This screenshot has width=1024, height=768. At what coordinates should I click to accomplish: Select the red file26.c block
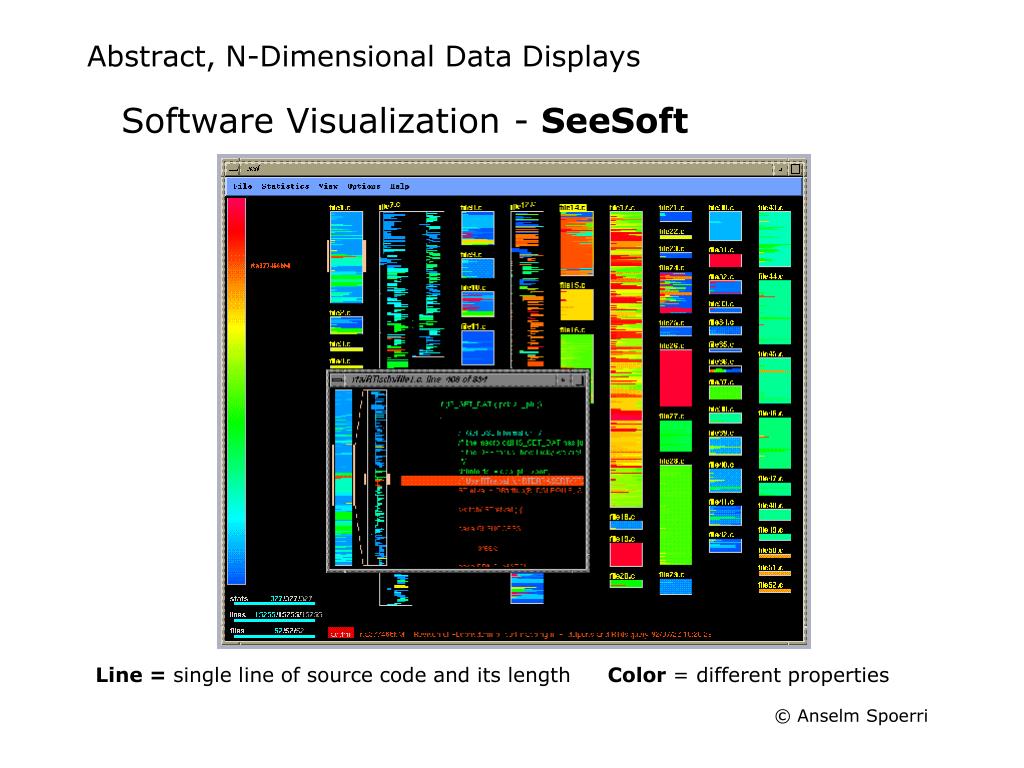pyautogui.click(x=675, y=378)
